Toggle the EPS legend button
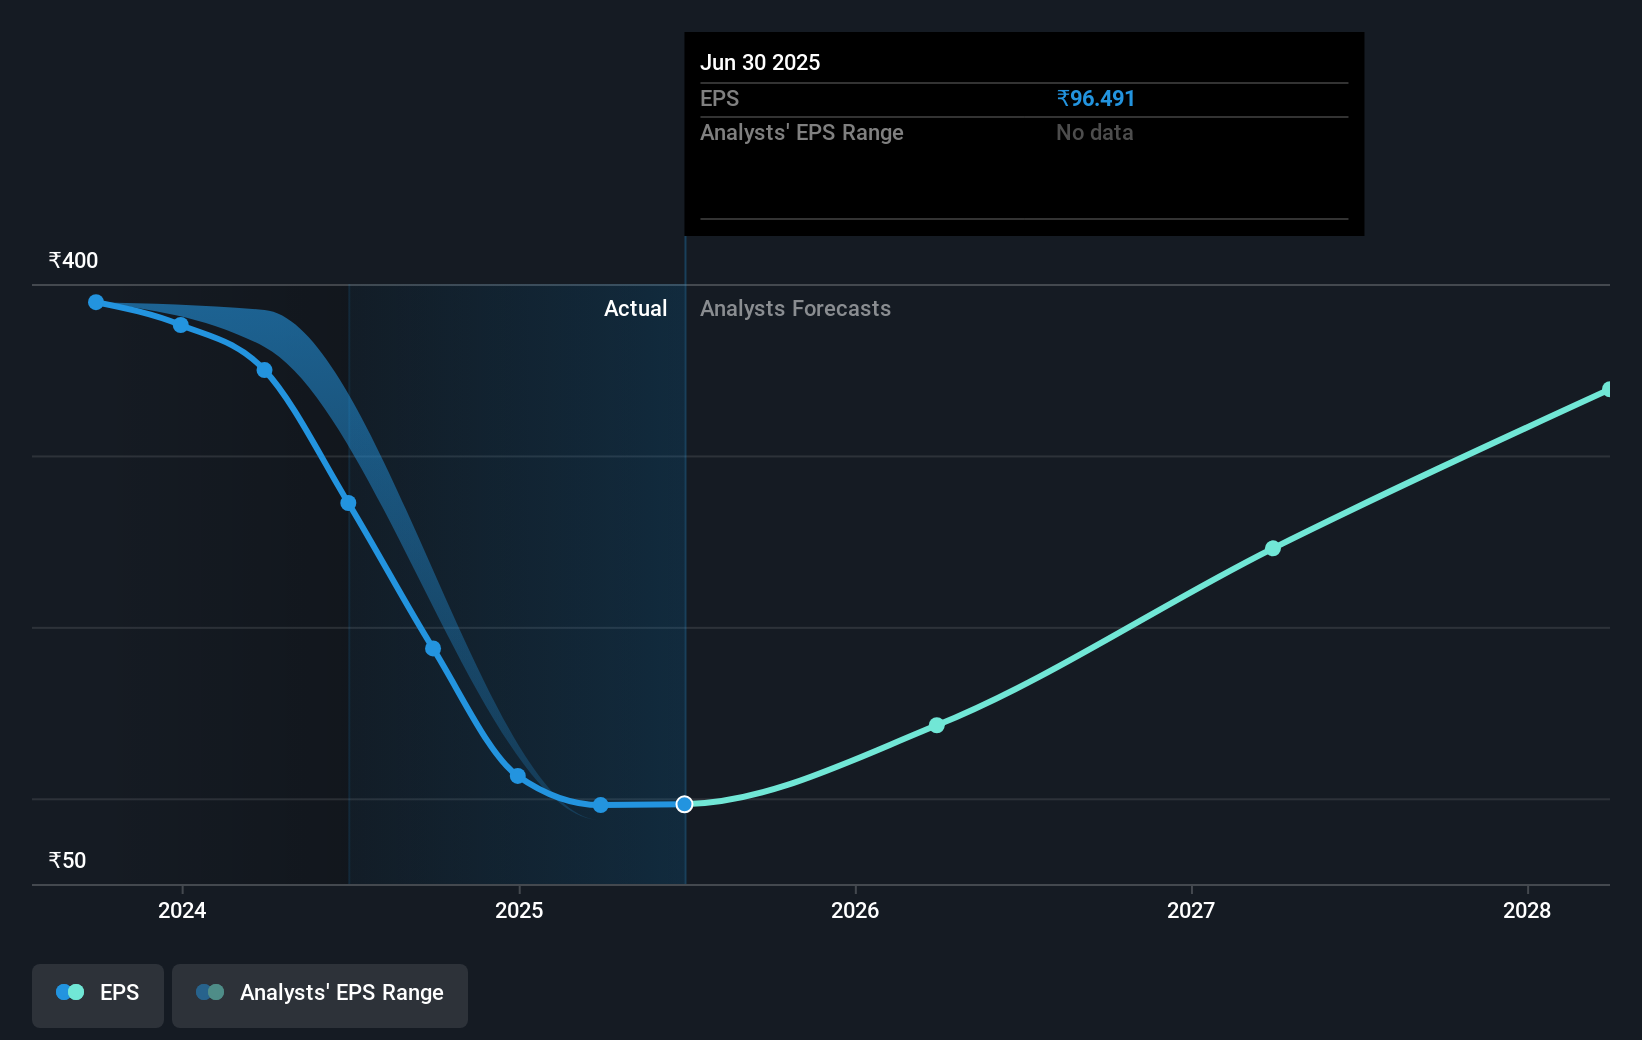This screenshot has width=1642, height=1040. coord(98,995)
